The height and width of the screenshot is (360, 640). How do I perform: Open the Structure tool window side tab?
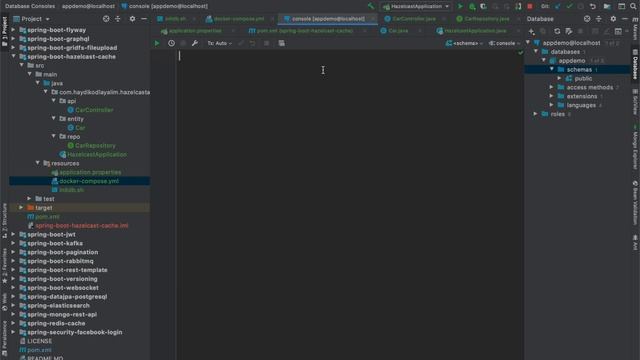(4, 220)
